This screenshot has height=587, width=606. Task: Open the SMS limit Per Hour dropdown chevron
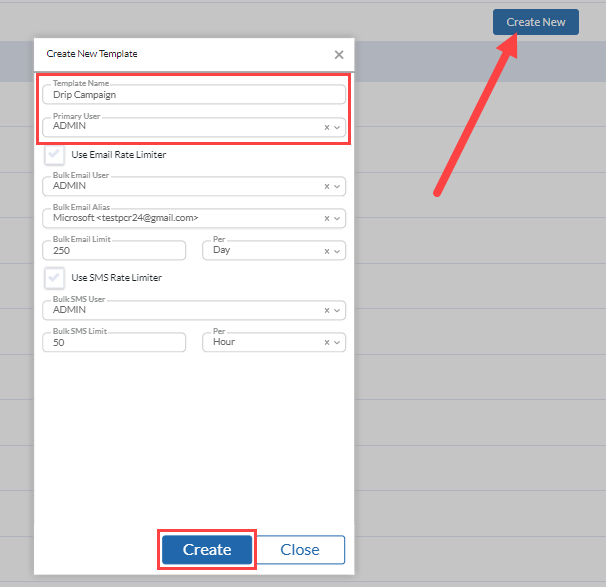coord(337,343)
